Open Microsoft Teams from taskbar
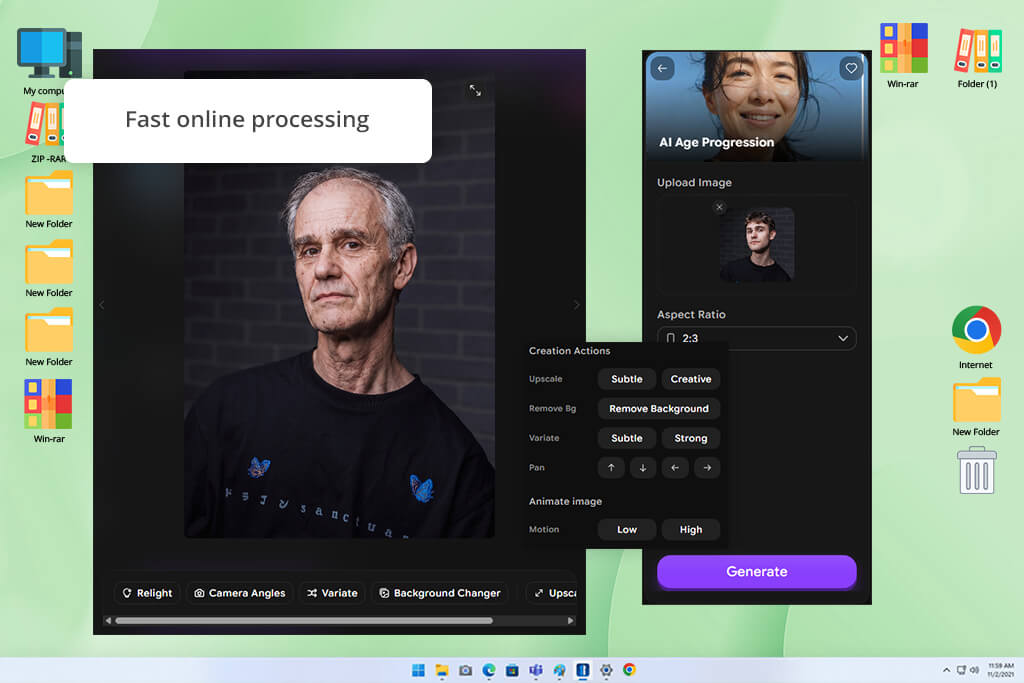 (536, 670)
